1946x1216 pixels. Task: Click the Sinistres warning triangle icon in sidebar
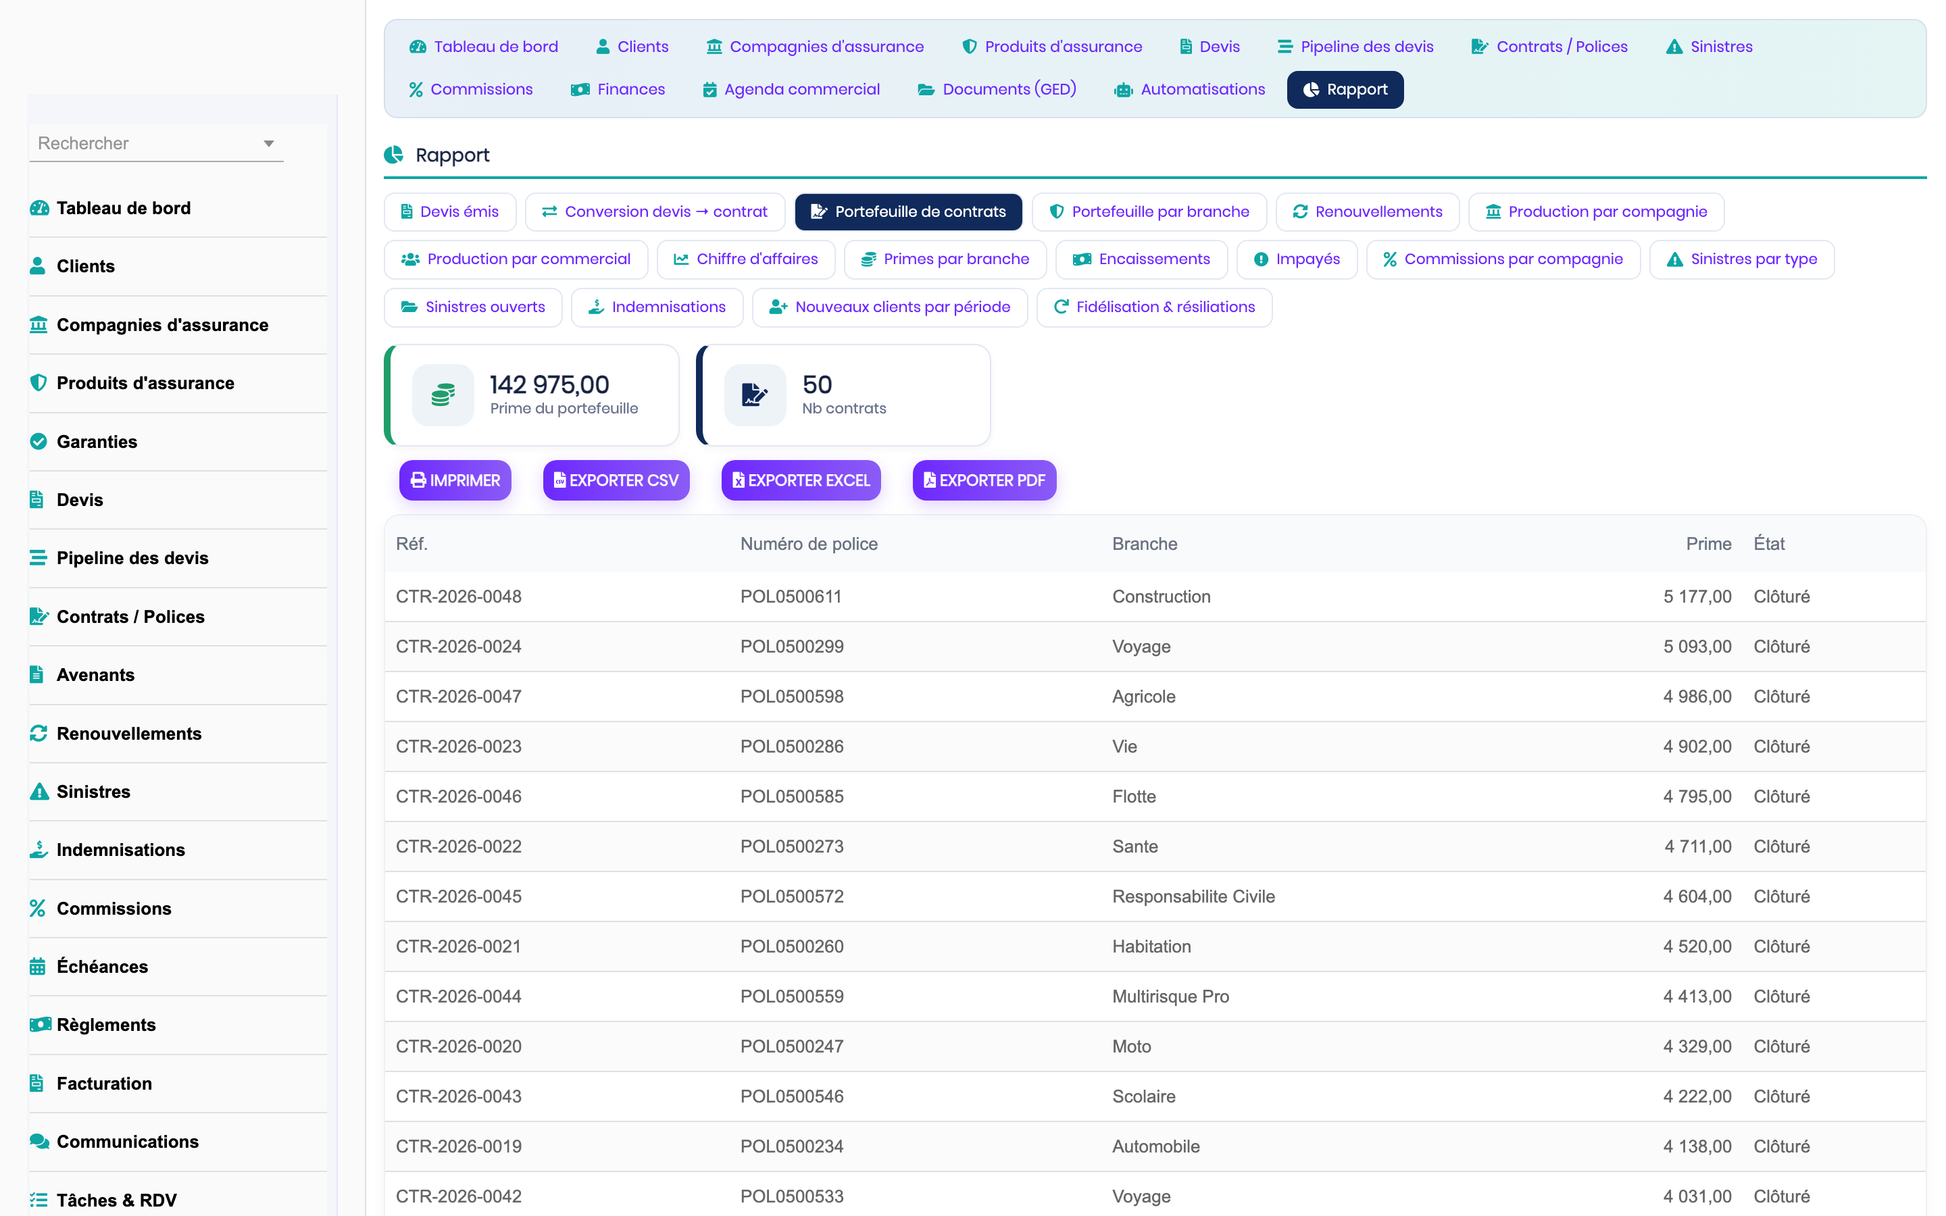click(39, 791)
